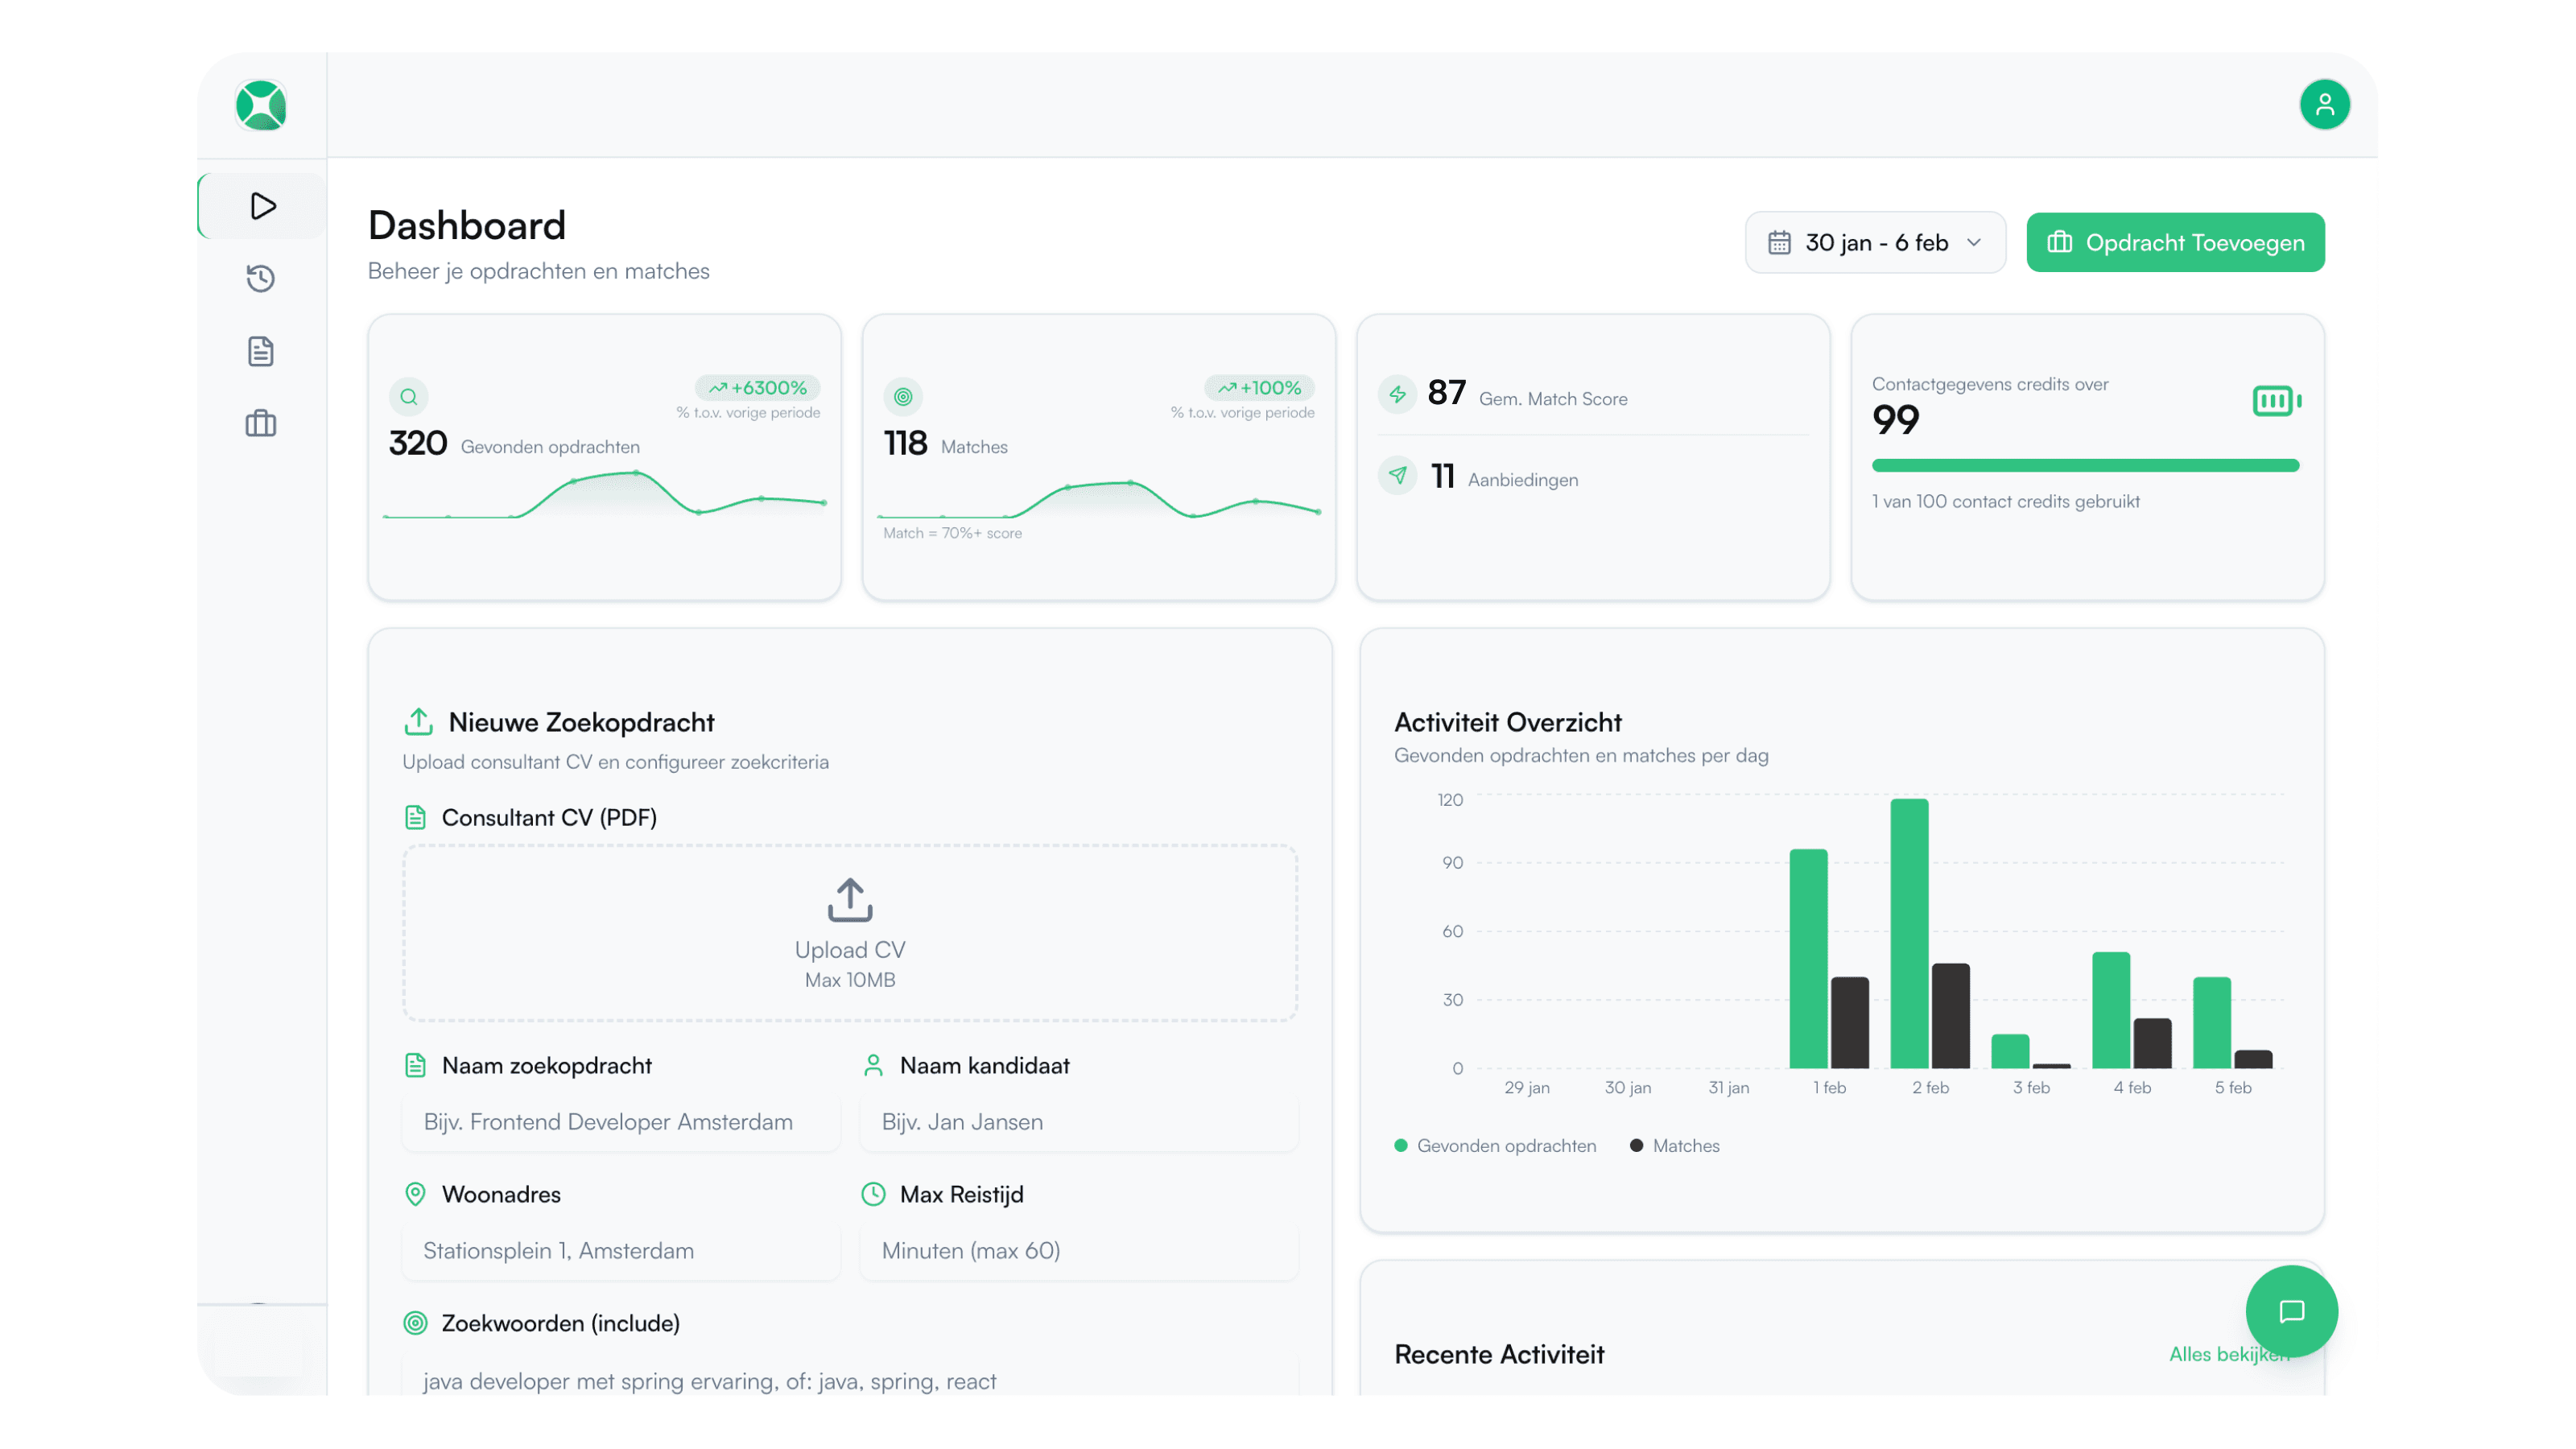Open the opdrachten briefcase icon in sidebar
The image size is (2576, 1449).
pos(260,423)
